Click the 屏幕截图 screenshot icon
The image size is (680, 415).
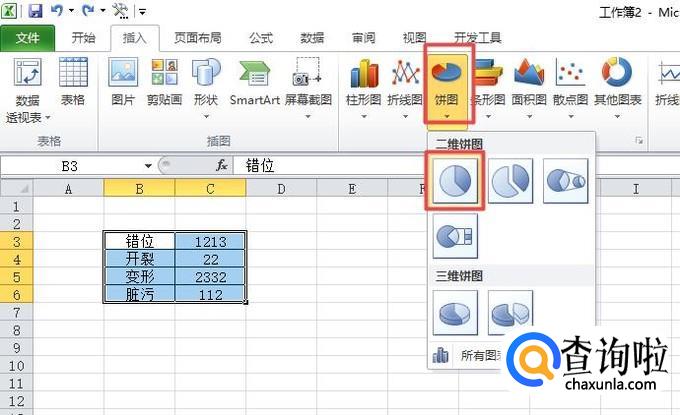coord(308,88)
